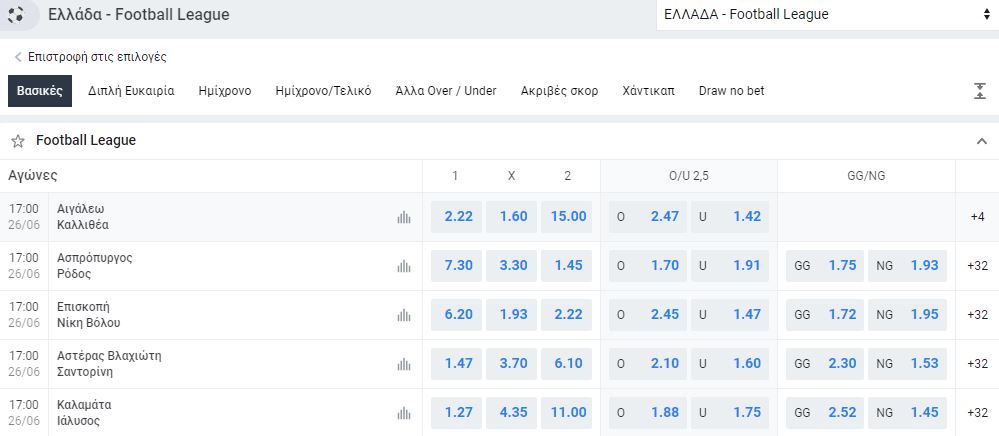Screen dimensions: 999x436
Task: Click the collapse-all markets icon
Action: point(980,91)
